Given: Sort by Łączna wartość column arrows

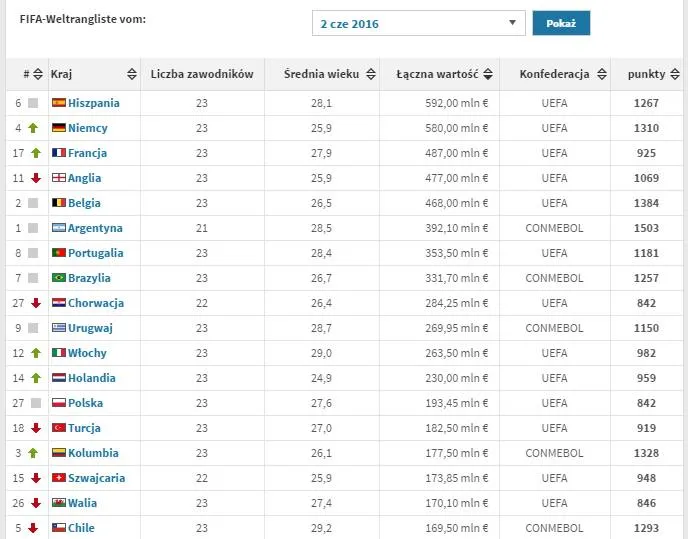Looking at the screenshot, I should pyautogui.click(x=488, y=74).
